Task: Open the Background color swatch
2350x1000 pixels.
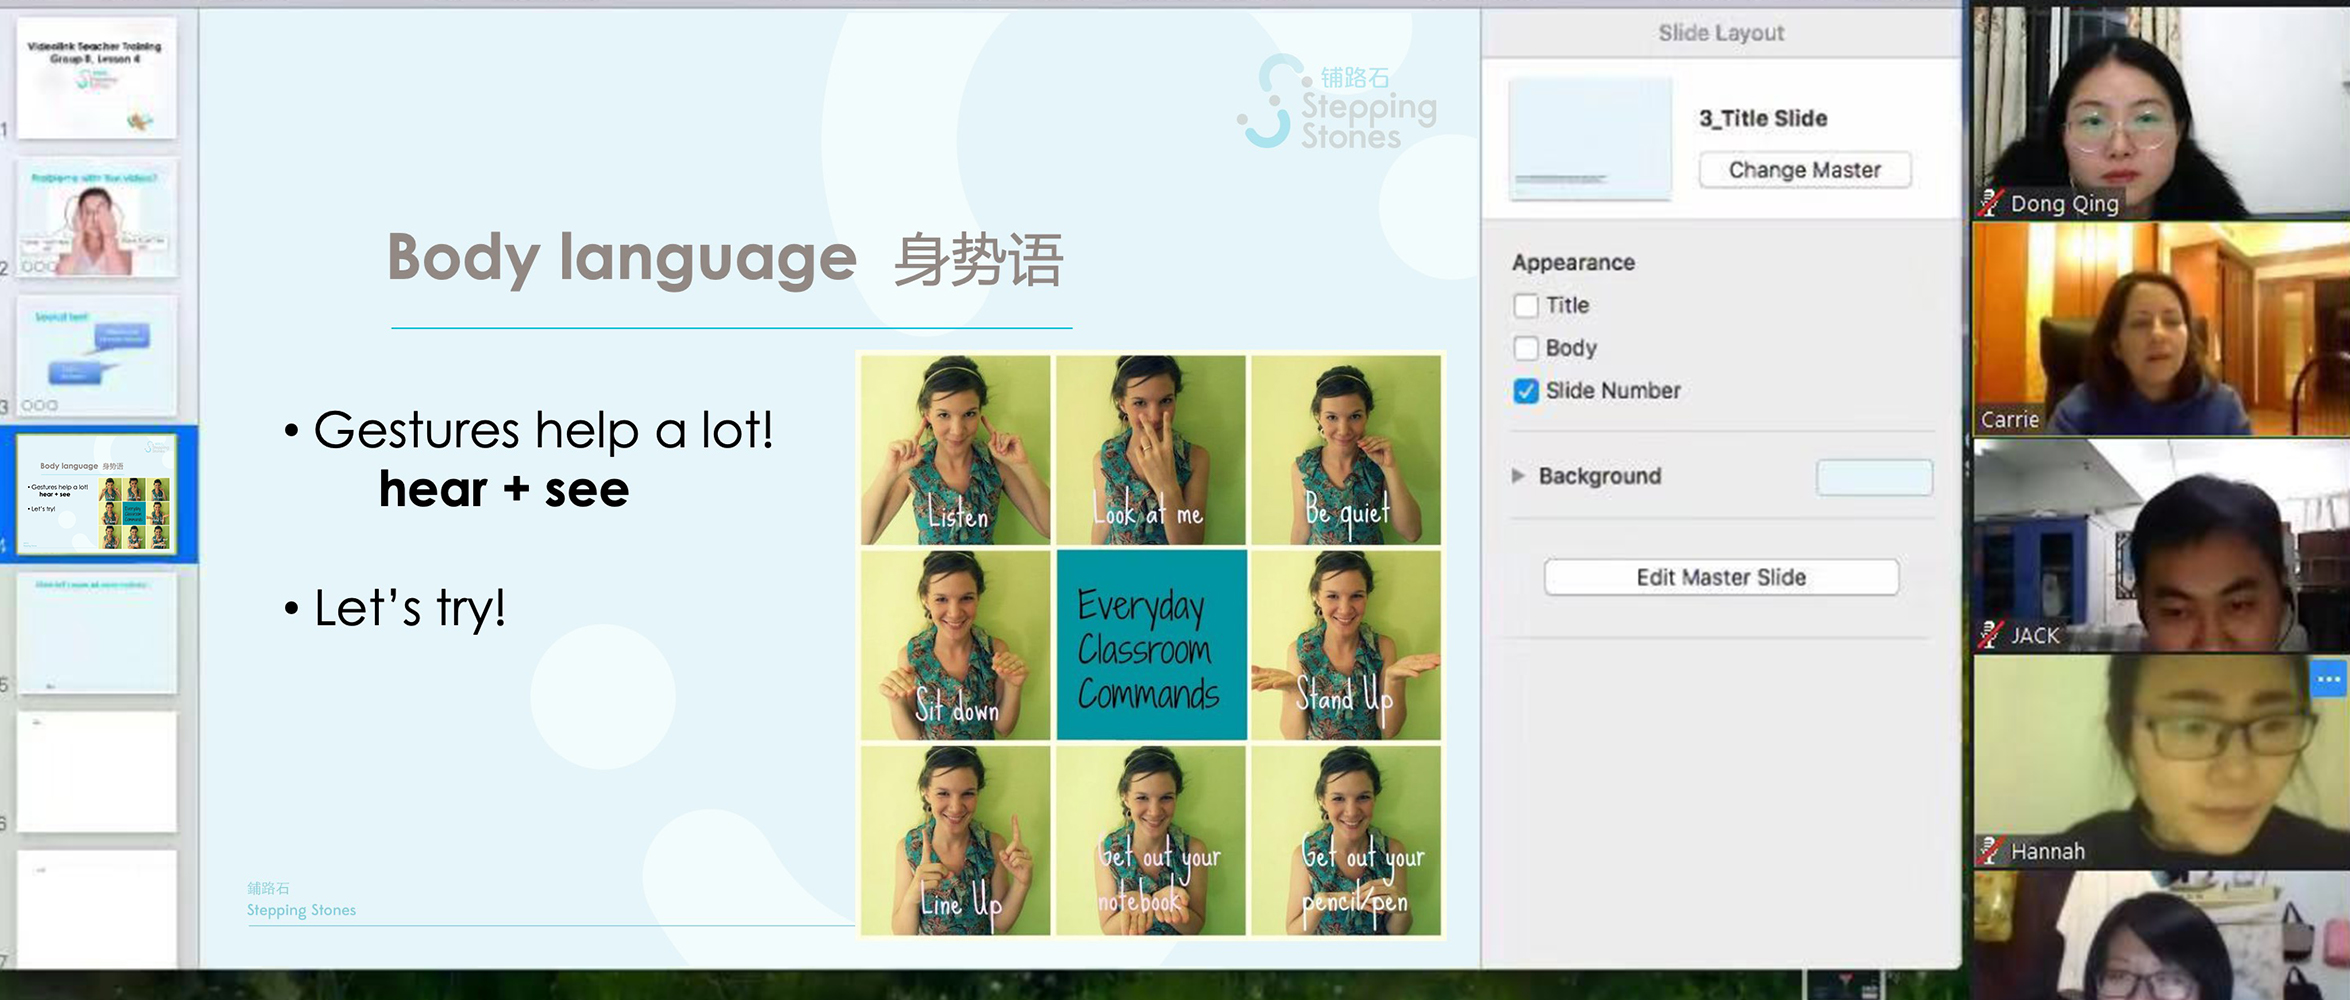Action: coord(1874,477)
